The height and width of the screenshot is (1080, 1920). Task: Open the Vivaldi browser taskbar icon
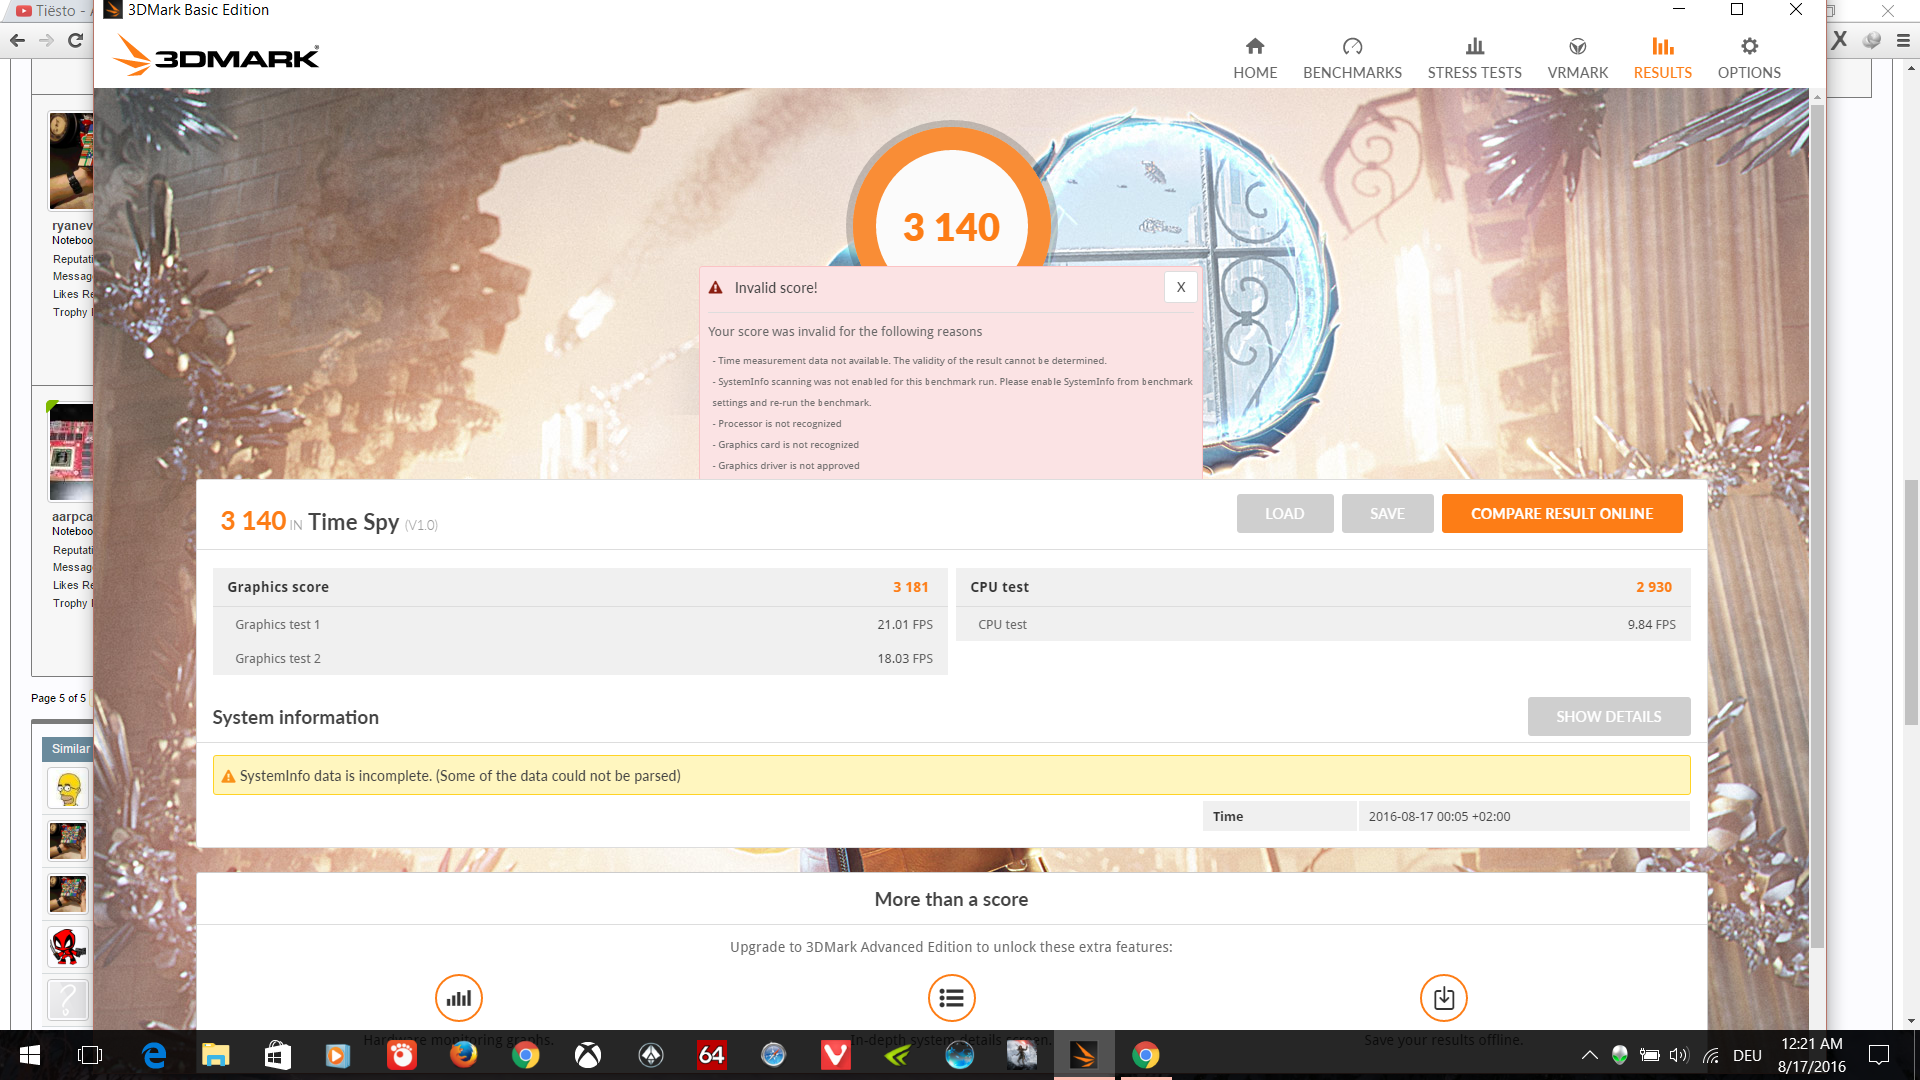tap(835, 1055)
